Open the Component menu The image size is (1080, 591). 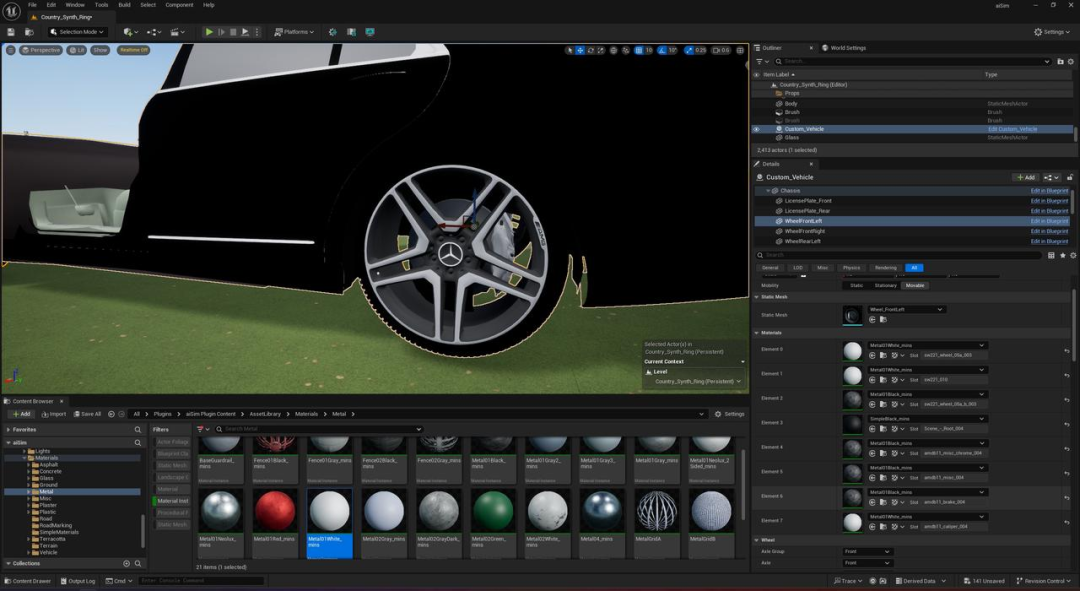[x=179, y=5]
